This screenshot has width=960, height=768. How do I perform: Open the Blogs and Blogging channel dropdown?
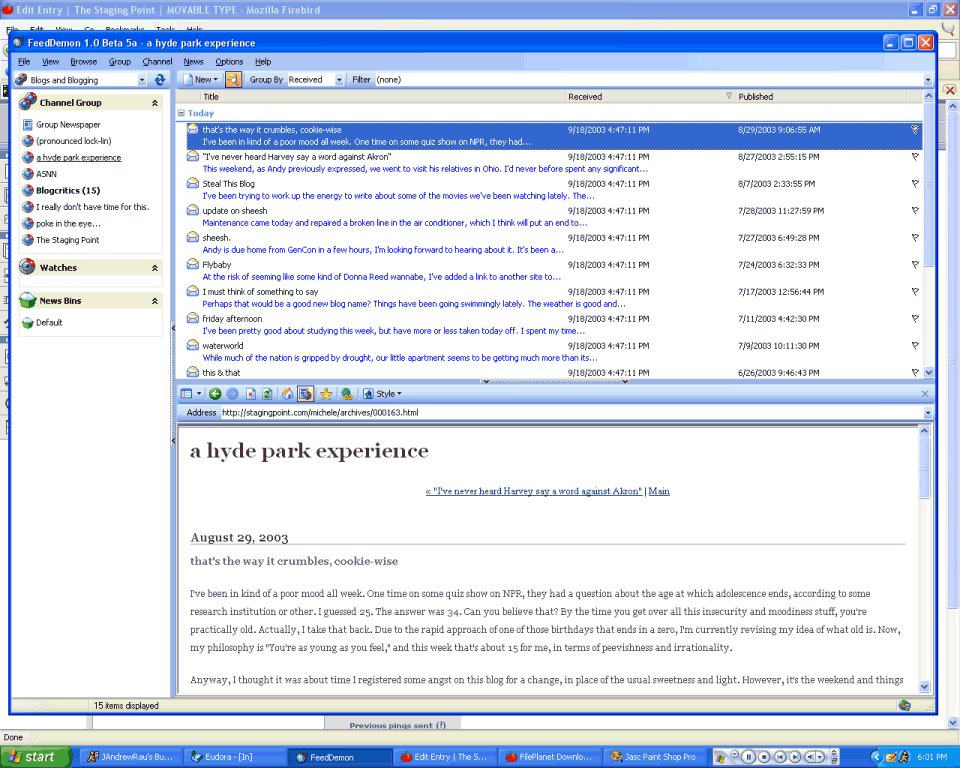(x=142, y=80)
